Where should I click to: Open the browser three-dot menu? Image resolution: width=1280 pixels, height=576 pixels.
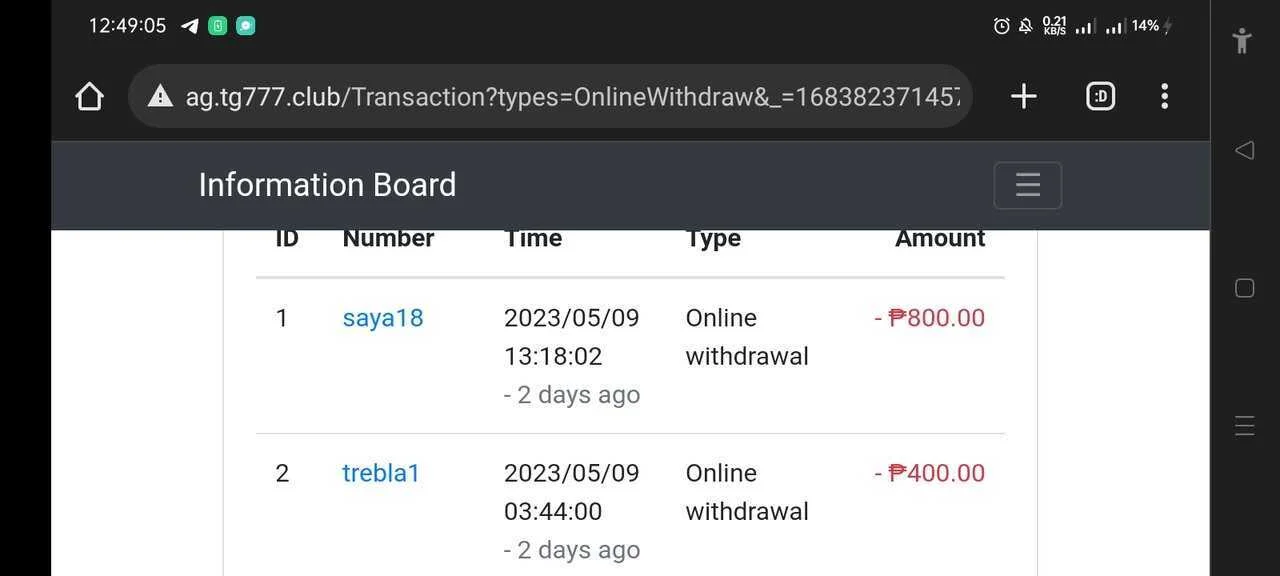(1164, 96)
